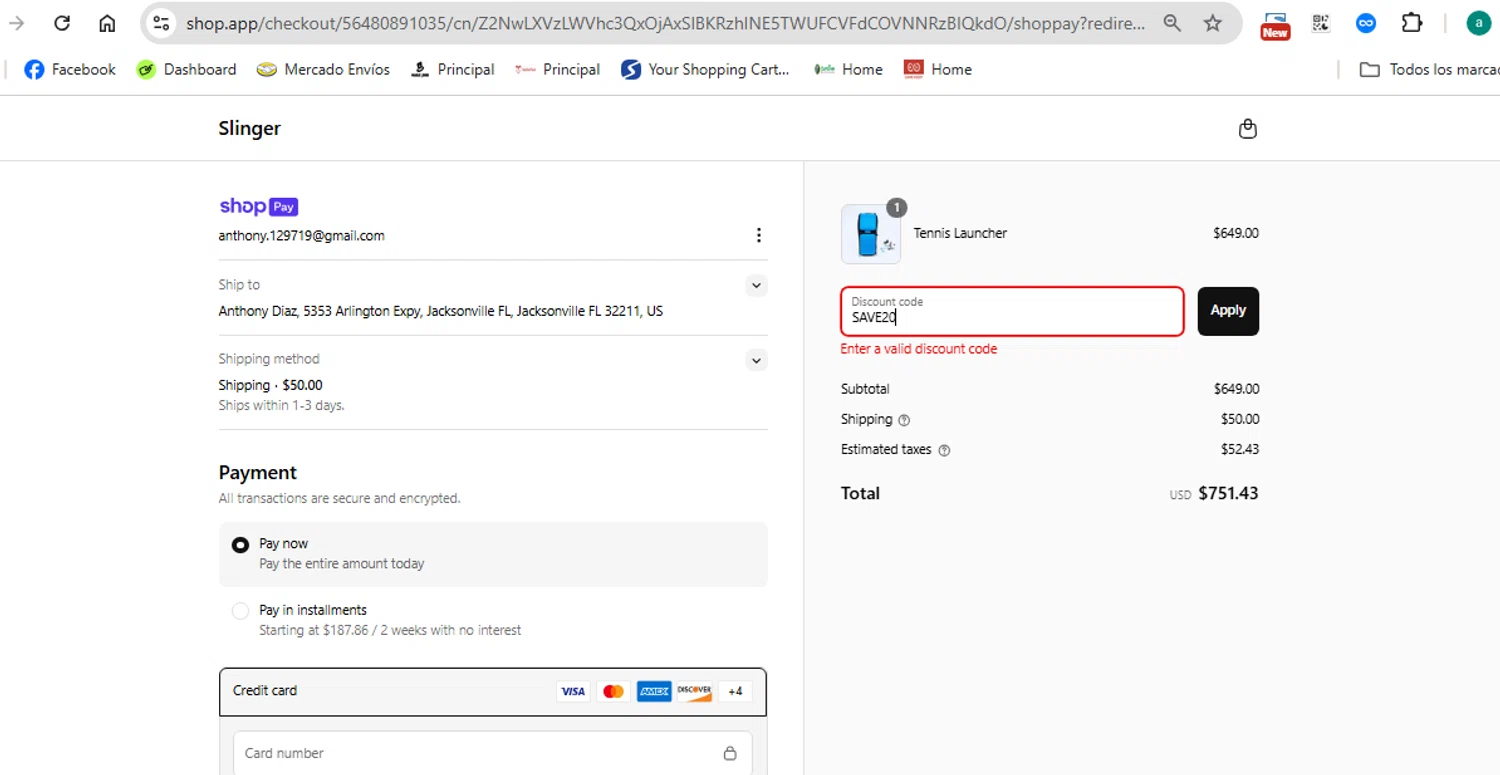Click the Tennis Launcher product name

(x=960, y=233)
